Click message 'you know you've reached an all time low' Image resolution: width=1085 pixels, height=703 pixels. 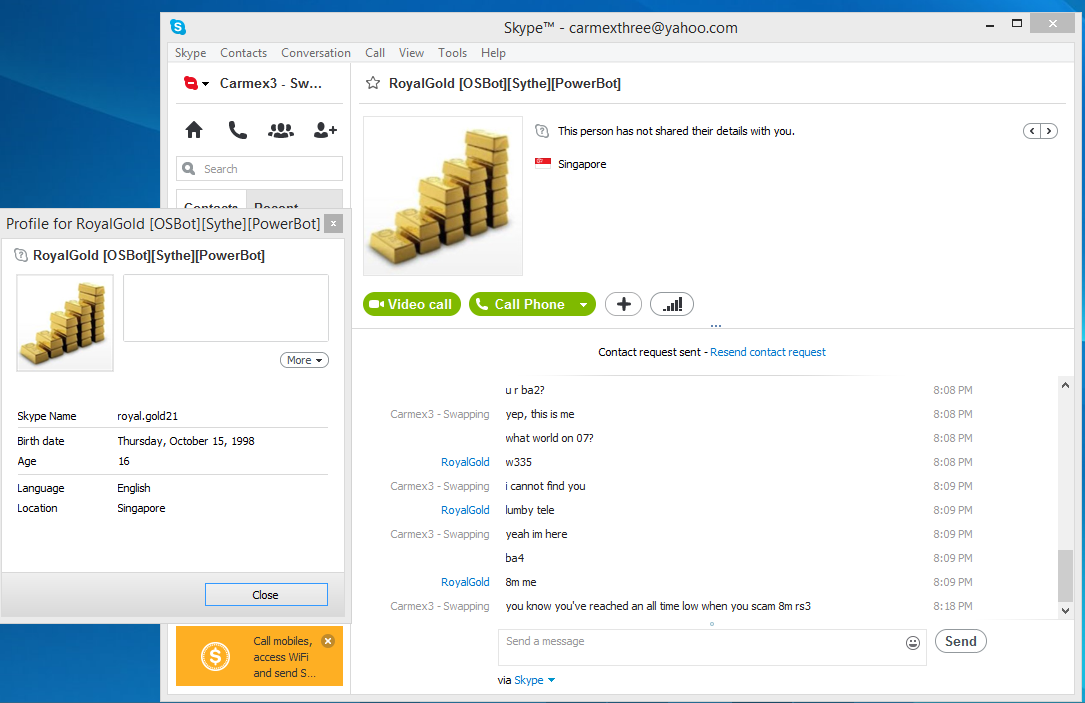click(658, 606)
